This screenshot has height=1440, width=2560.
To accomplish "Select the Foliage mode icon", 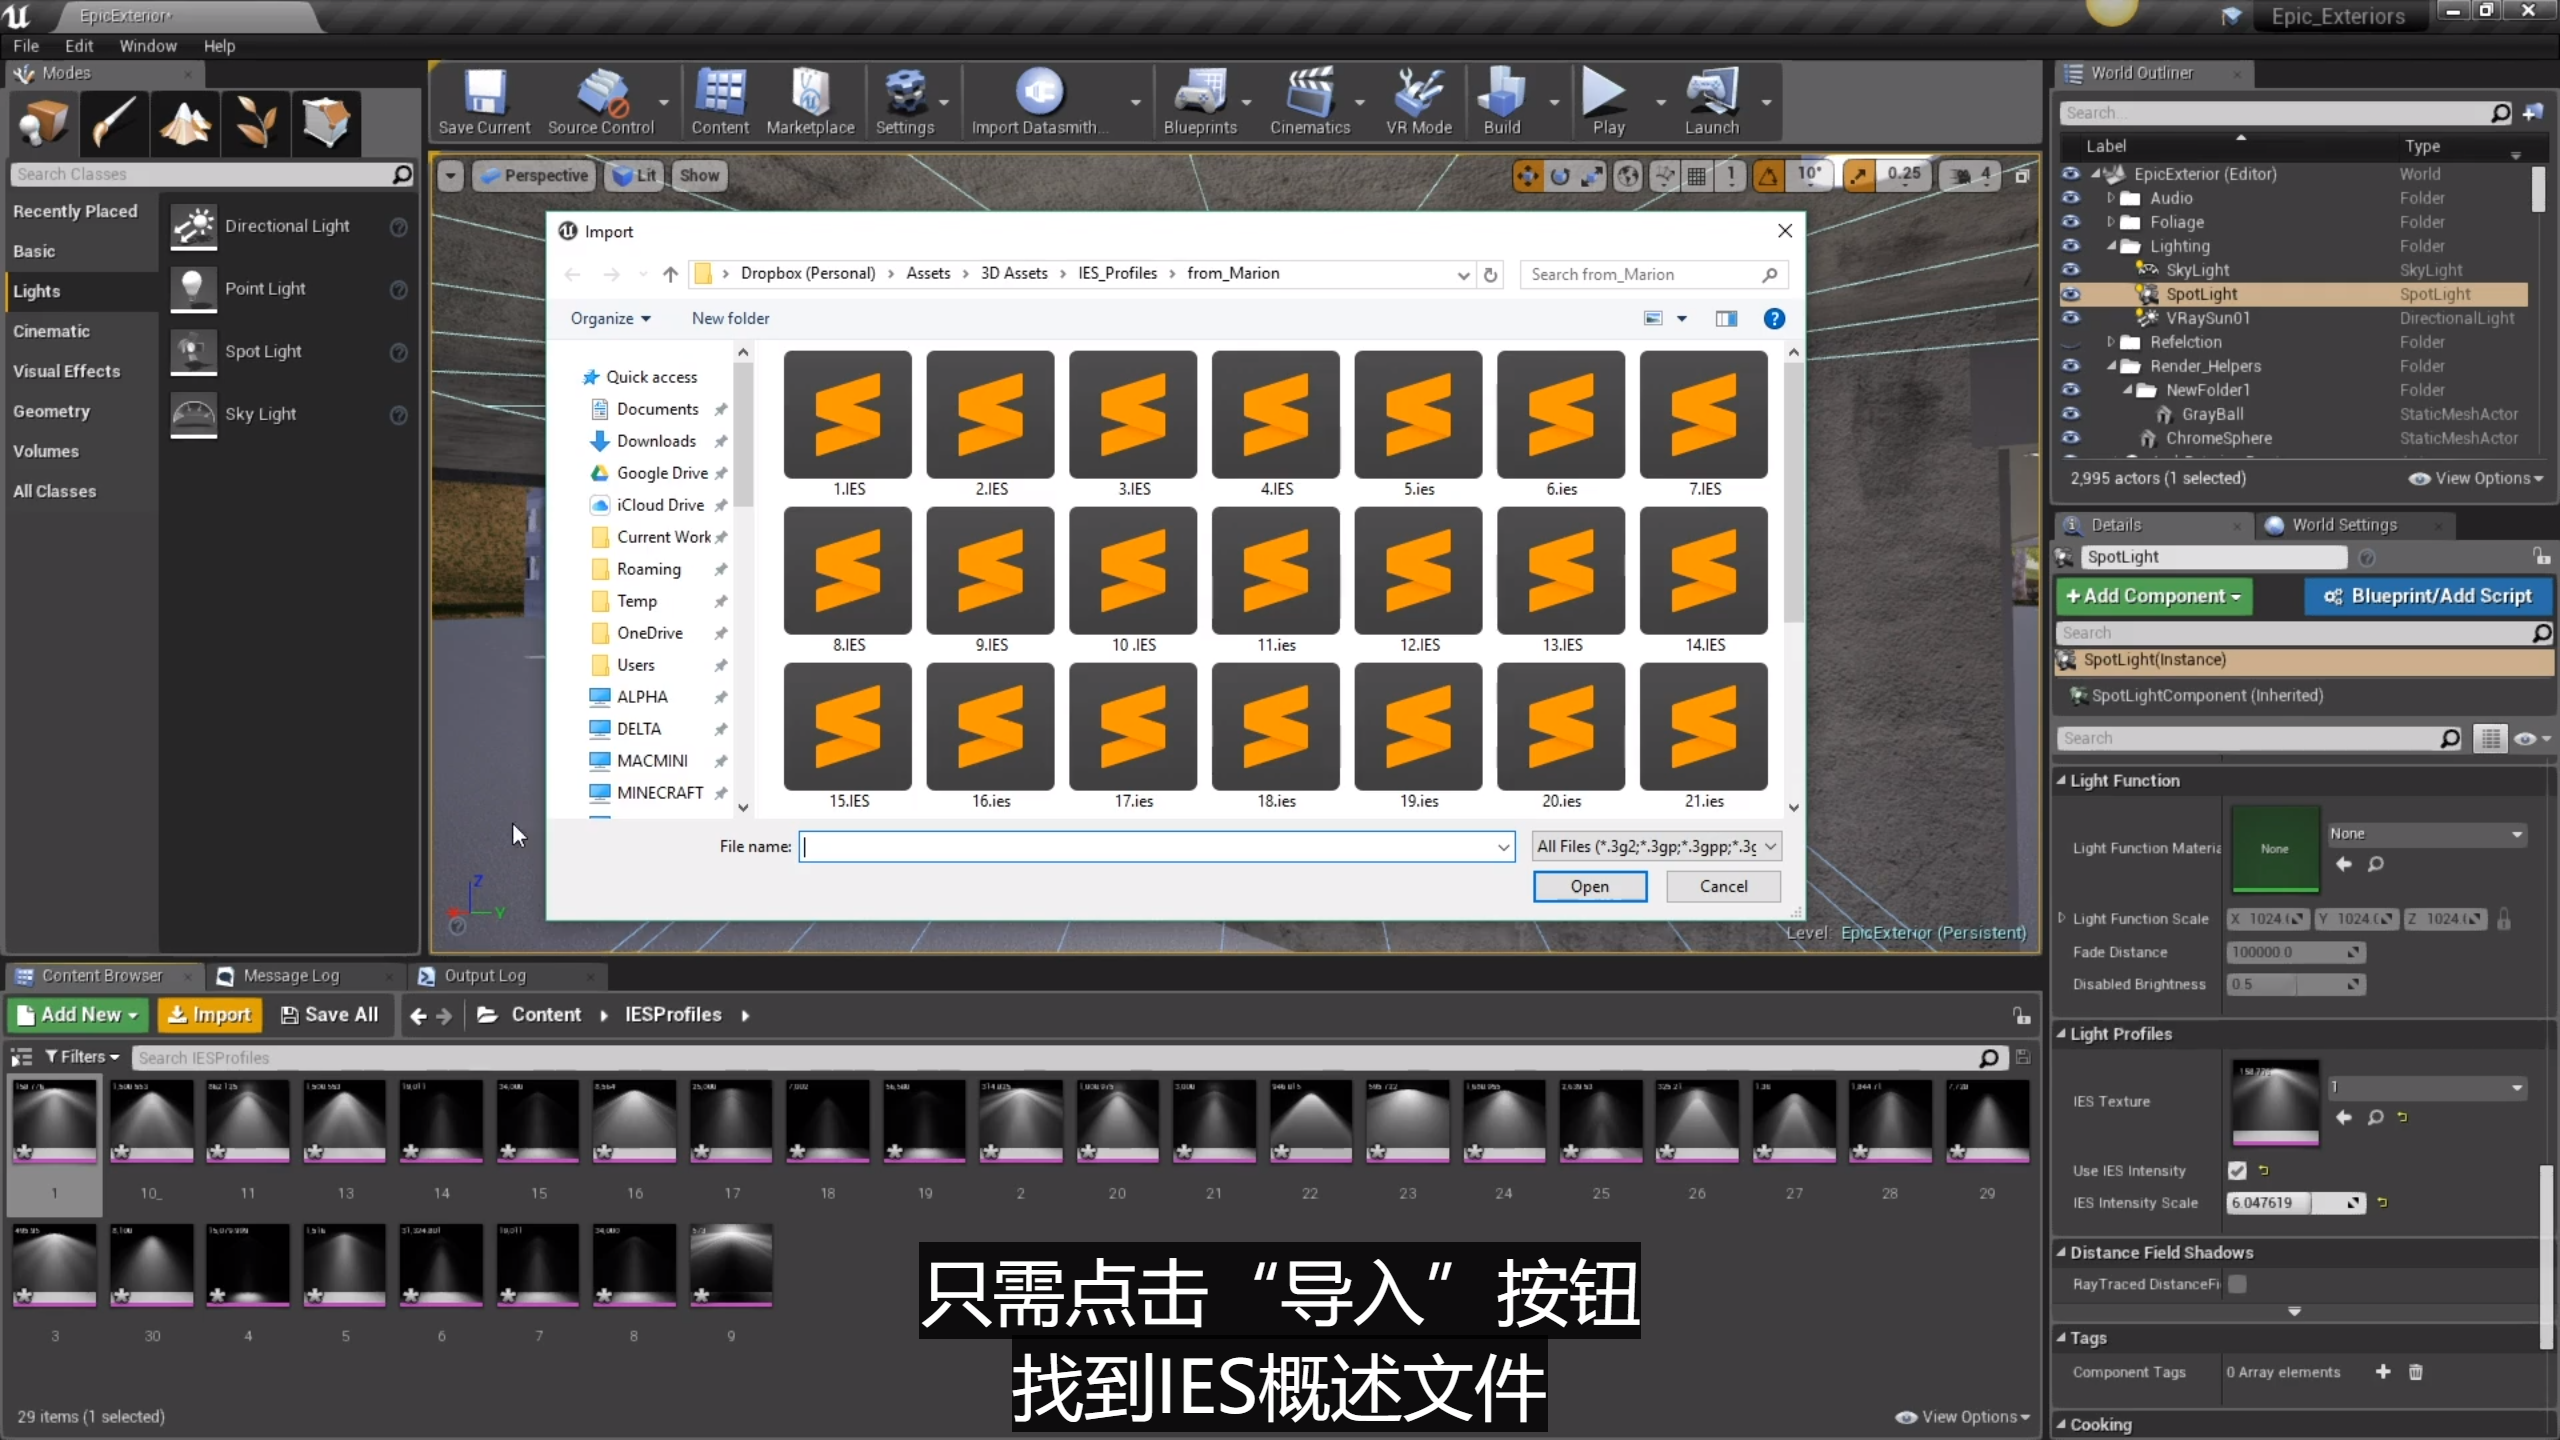I will click(256, 123).
